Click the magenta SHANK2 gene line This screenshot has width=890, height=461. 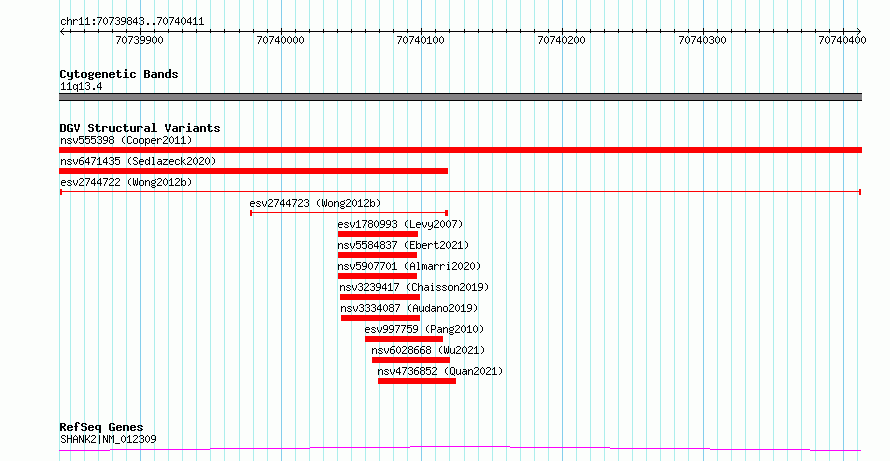[460, 449]
